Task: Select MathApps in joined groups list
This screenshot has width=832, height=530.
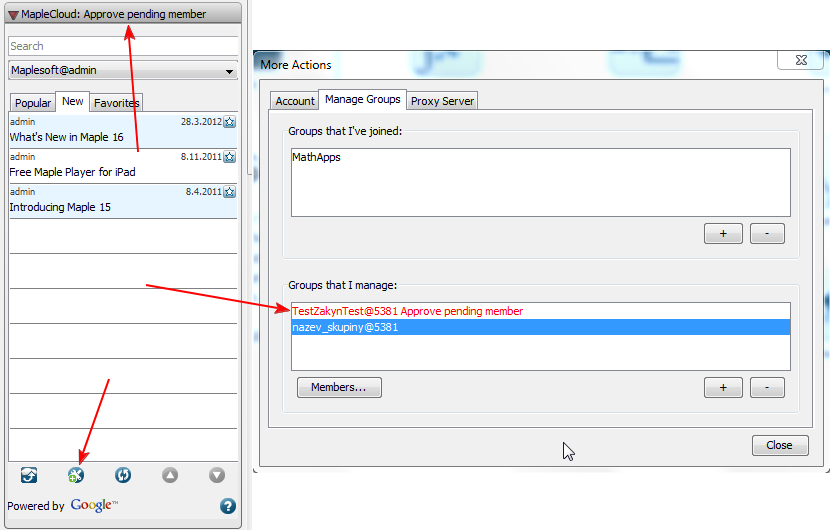Action: tap(541, 157)
